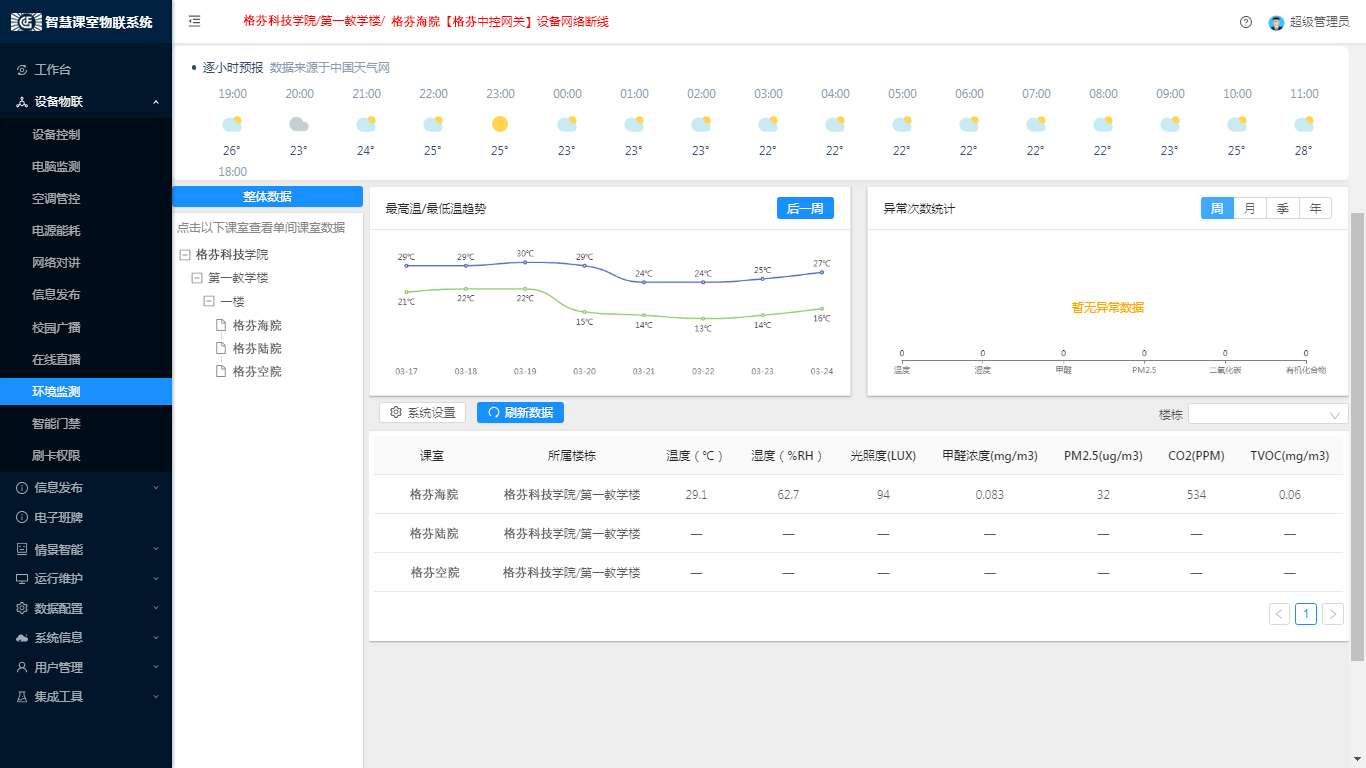The width and height of the screenshot is (1366, 768).
Task: Select 格芬空院 classroom in the tree
Action: [x=257, y=371]
